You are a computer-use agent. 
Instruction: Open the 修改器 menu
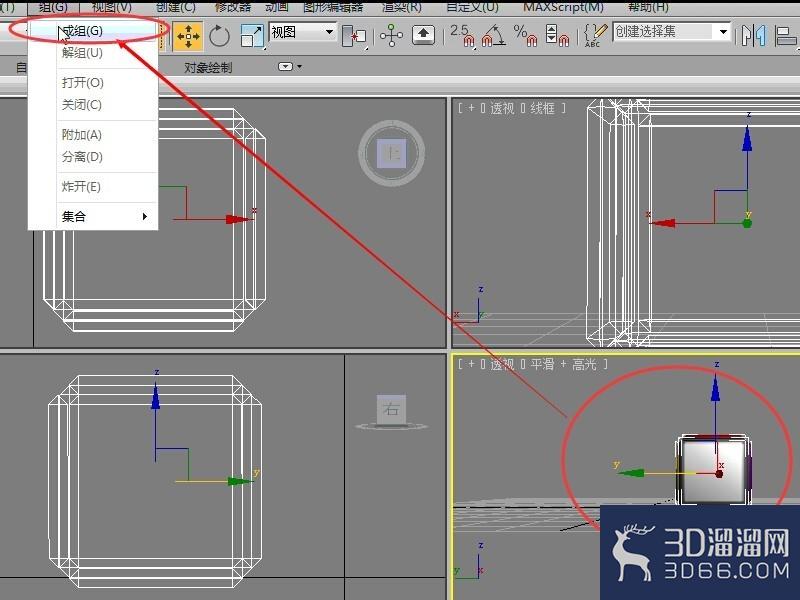(233, 7)
